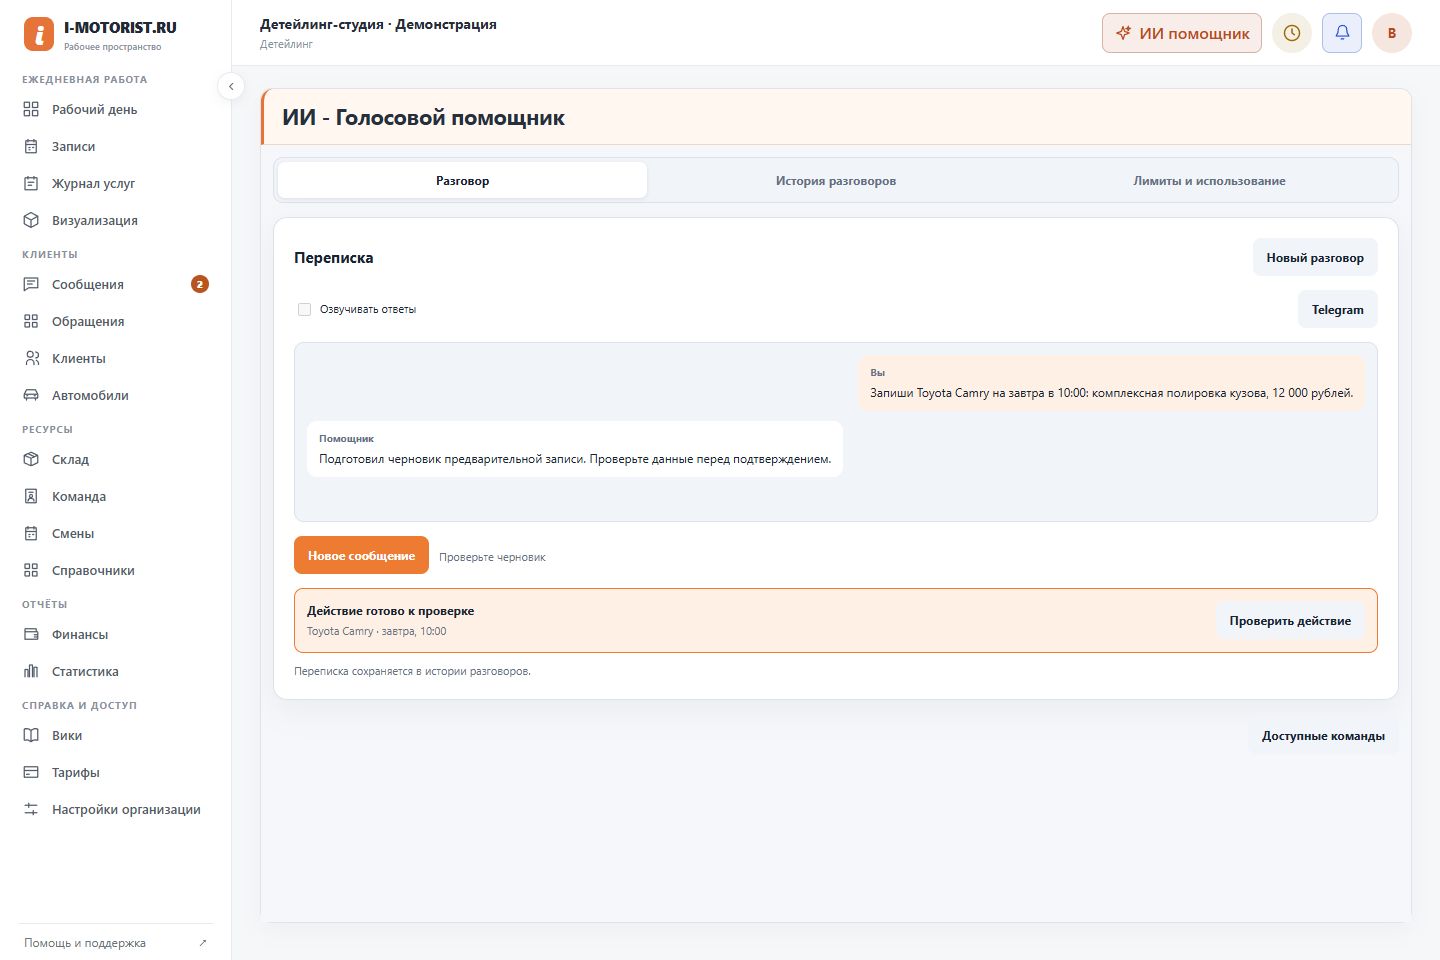1440x960 pixels.
Task: Collapse the sidebar with the chevron button
Action: (x=231, y=86)
